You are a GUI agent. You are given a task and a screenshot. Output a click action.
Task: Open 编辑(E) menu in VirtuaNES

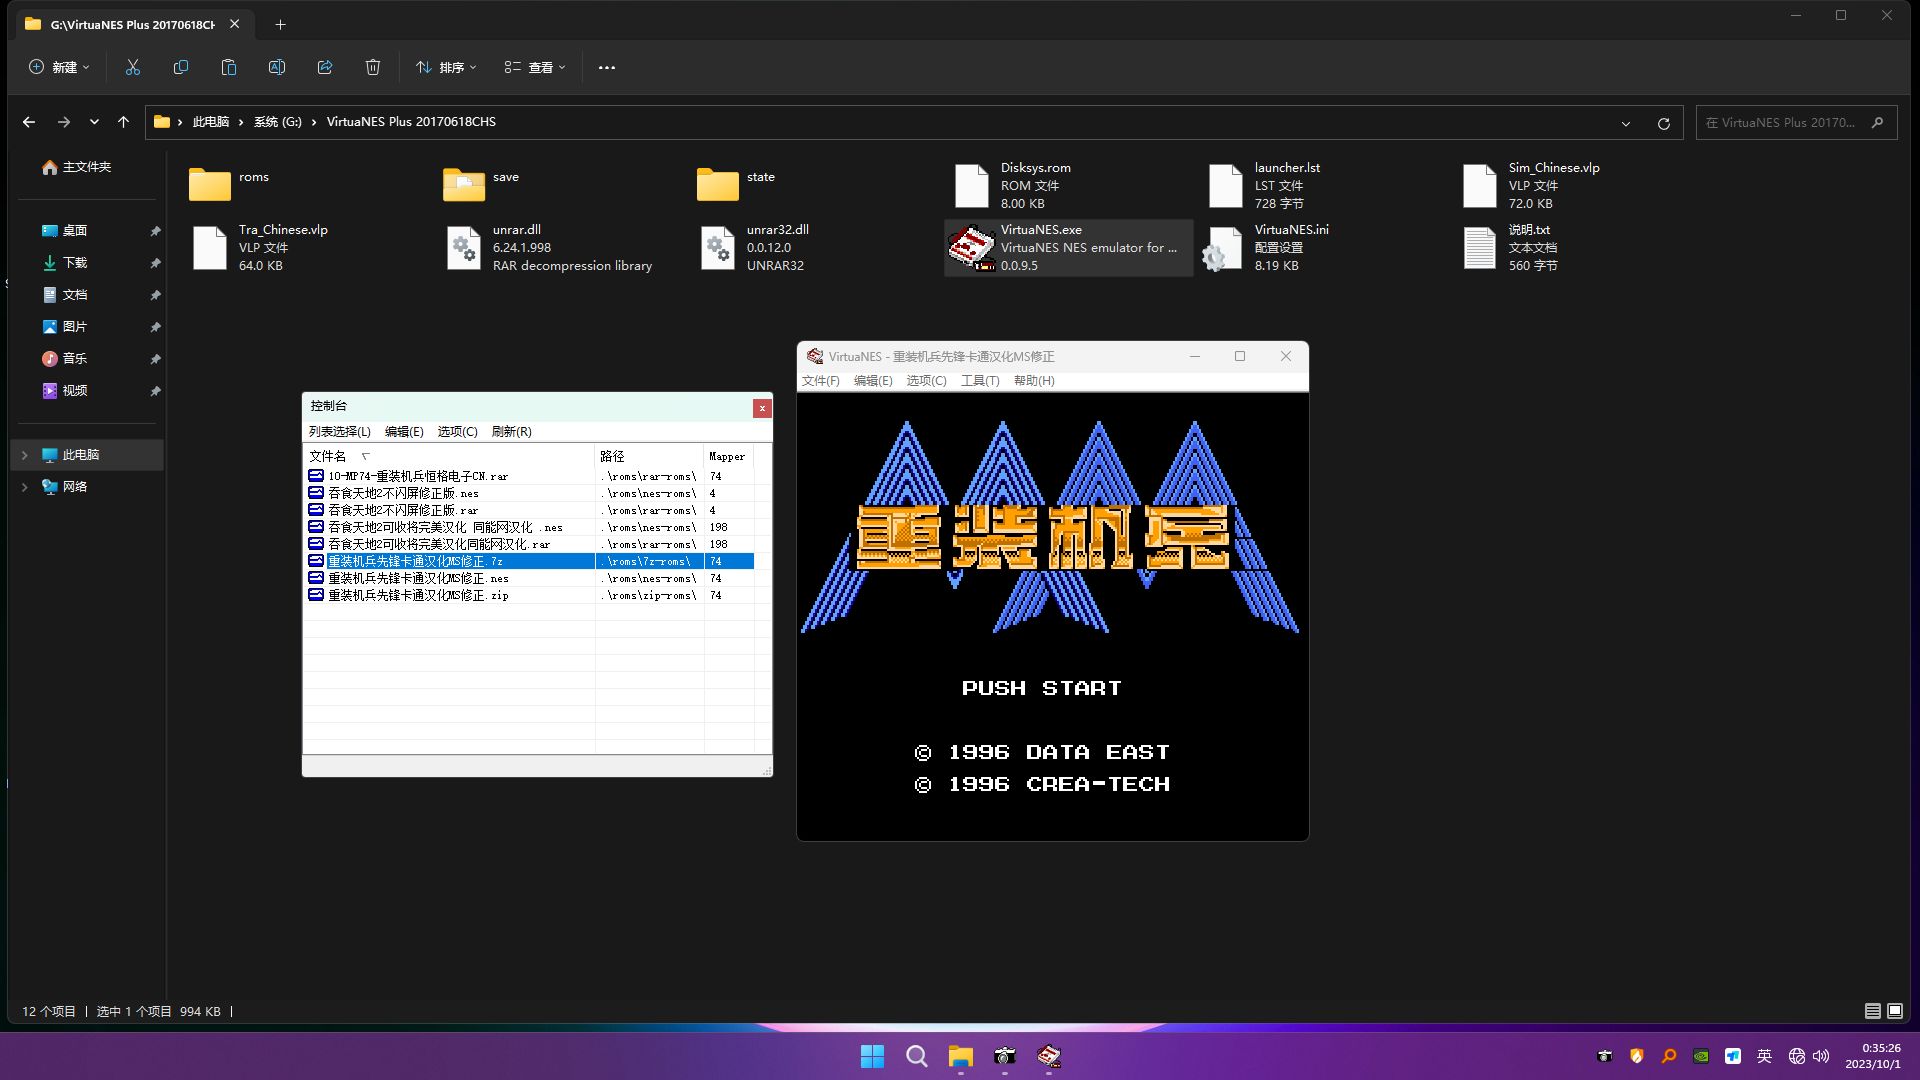click(x=873, y=381)
